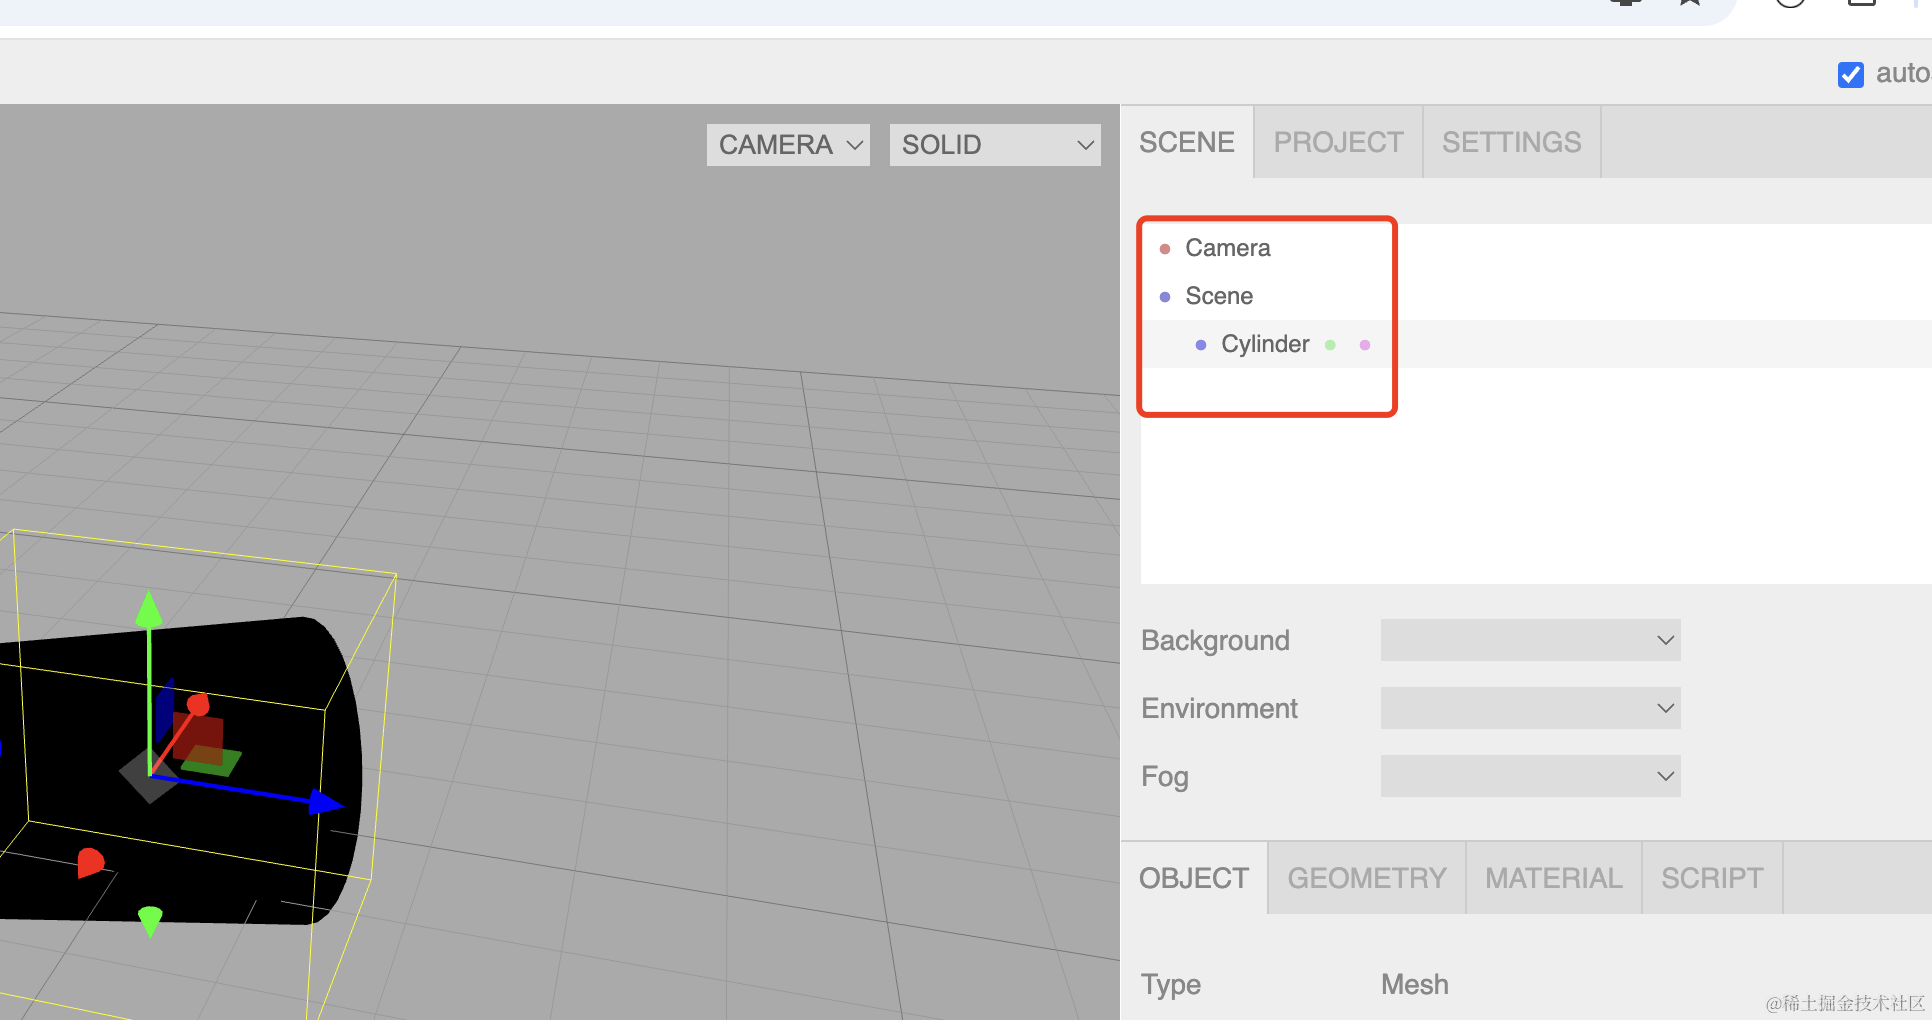Switch to the GEOMETRY tab

pyautogui.click(x=1366, y=878)
